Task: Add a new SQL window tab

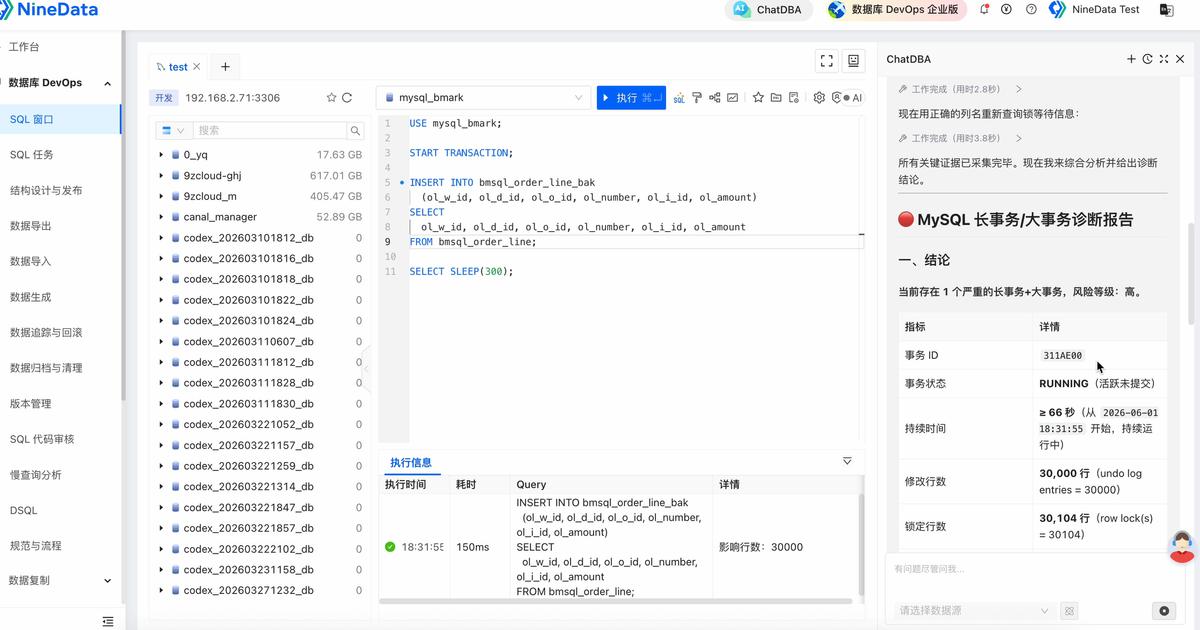Action: click(x=225, y=67)
